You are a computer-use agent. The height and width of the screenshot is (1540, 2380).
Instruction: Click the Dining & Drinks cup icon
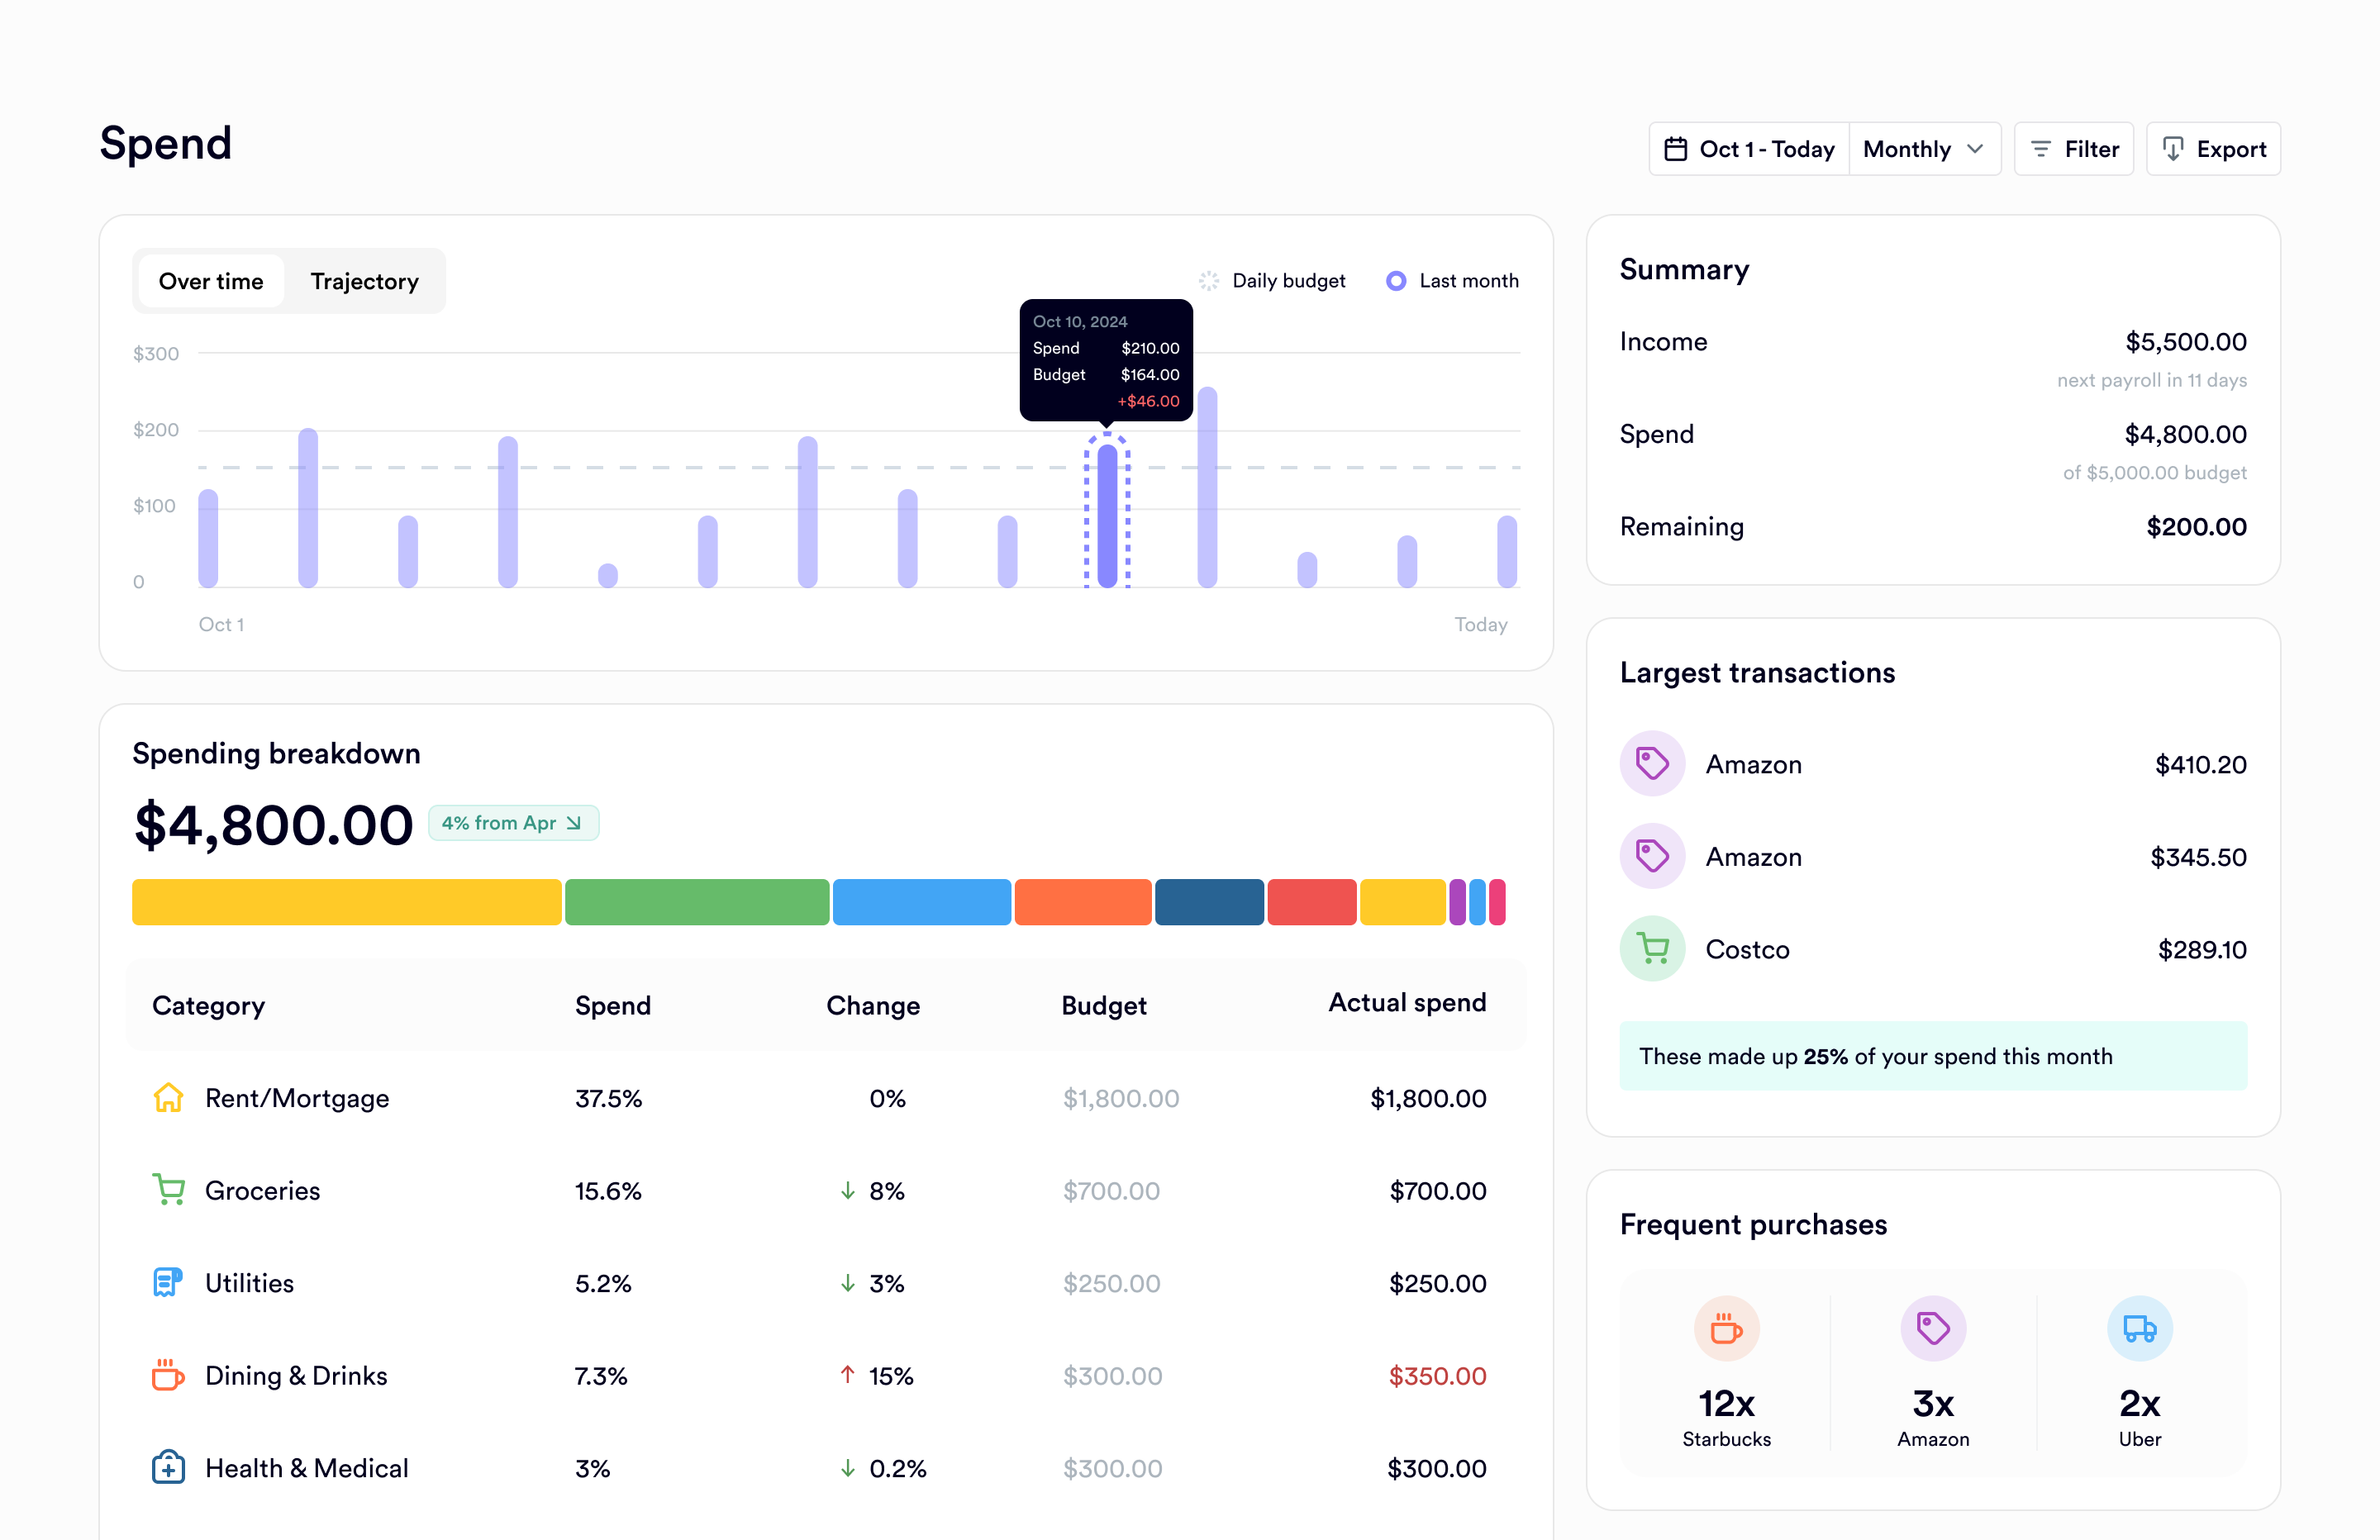click(168, 1375)
